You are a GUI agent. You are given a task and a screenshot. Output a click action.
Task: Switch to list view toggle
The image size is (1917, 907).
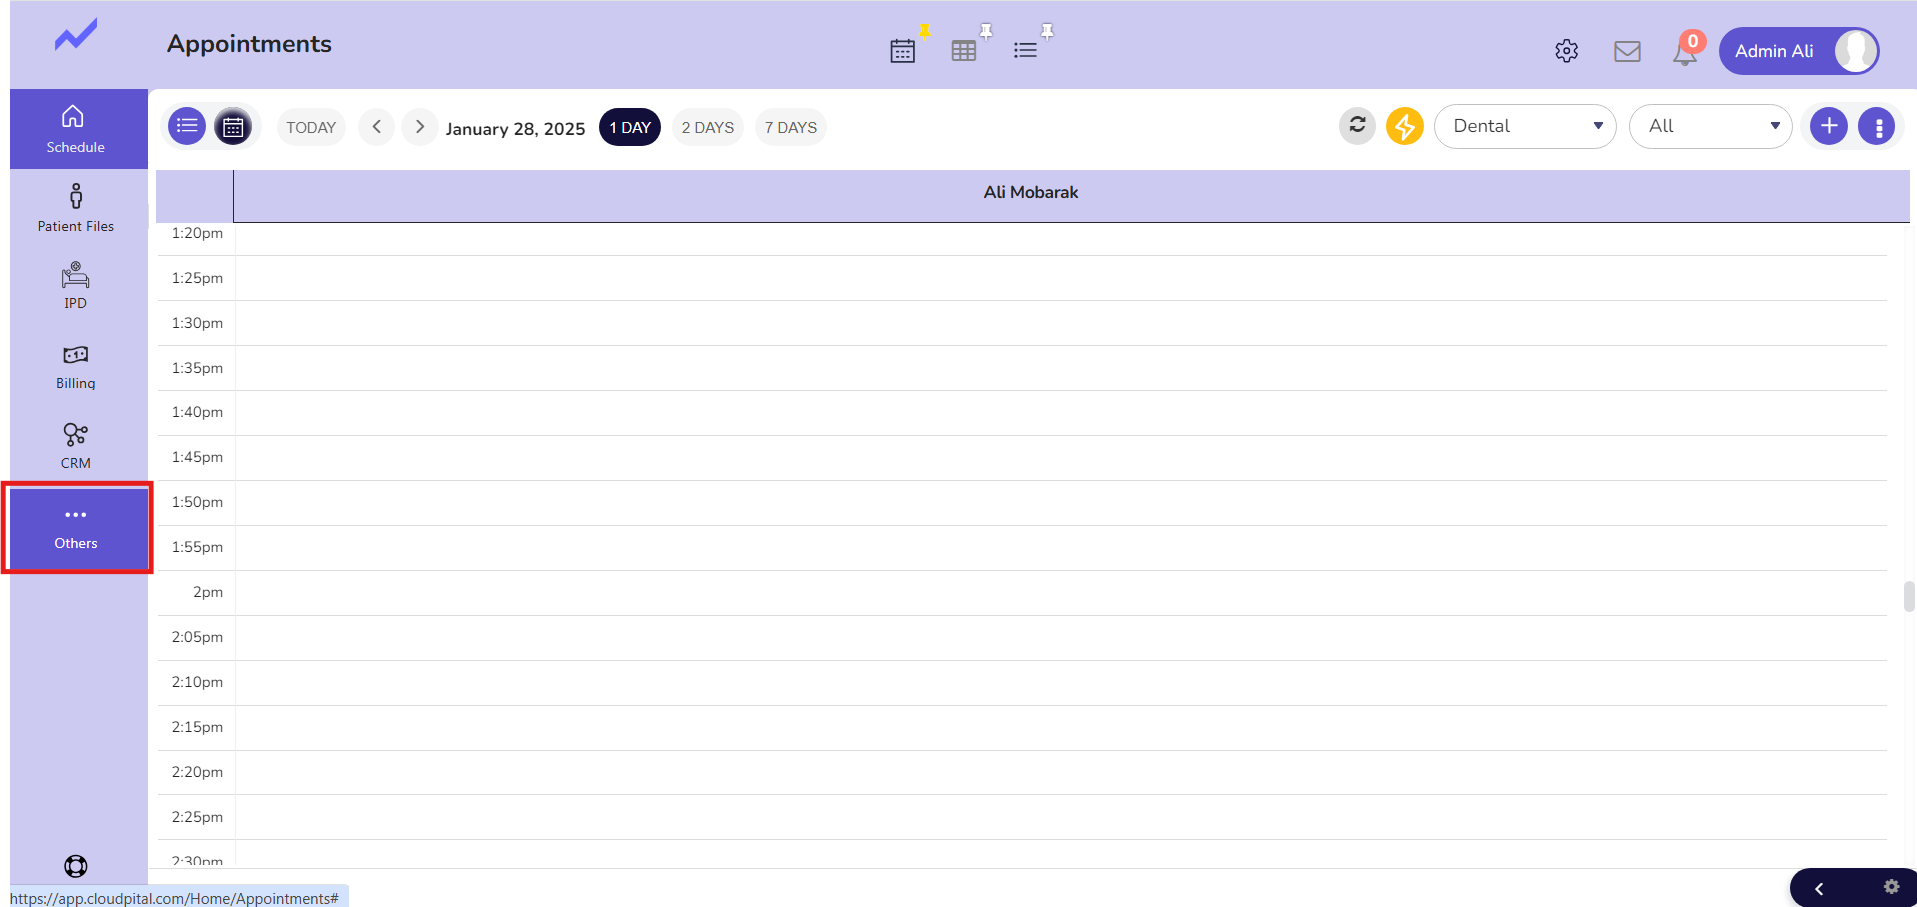pos(187,126)
